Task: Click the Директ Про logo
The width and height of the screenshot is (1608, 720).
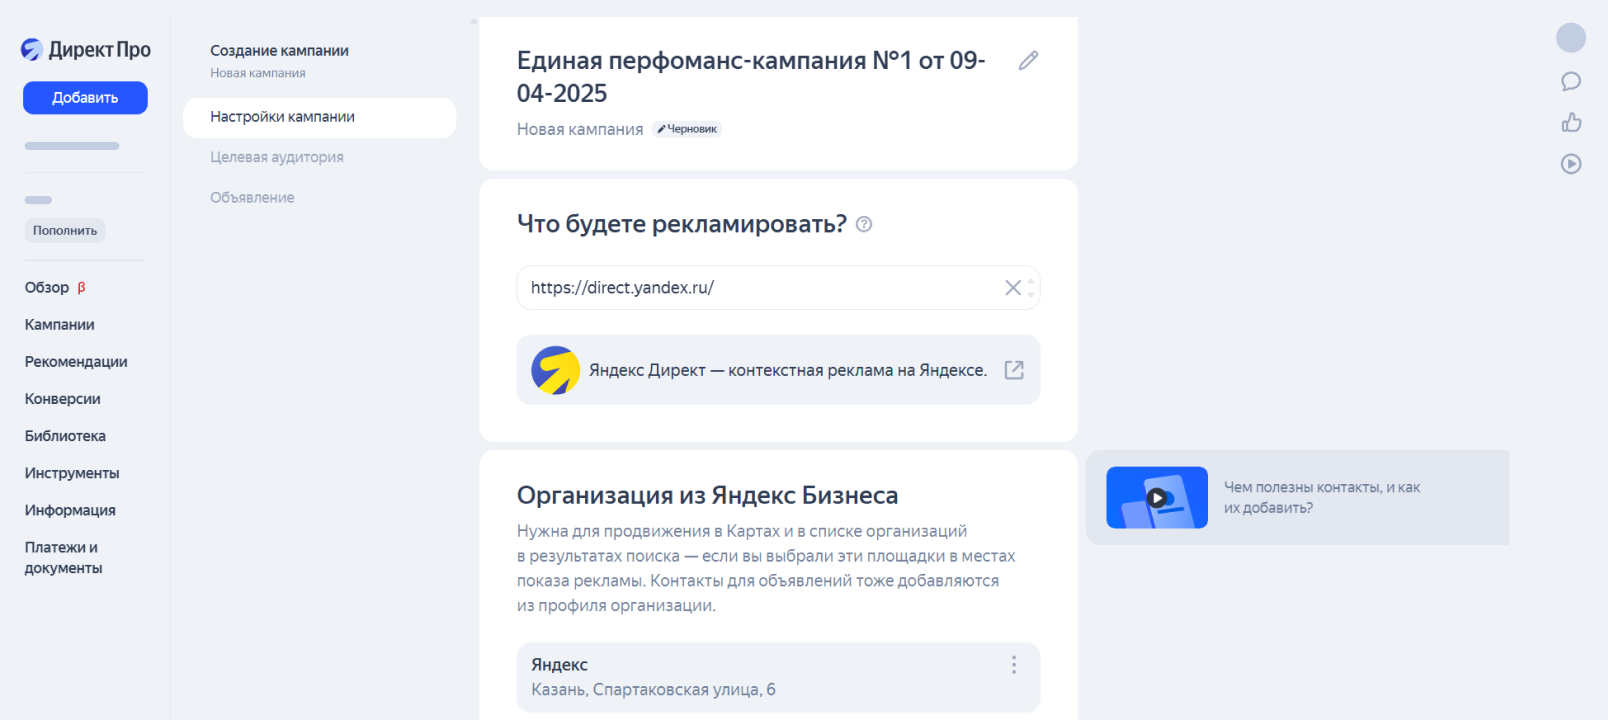Action: coord(86,49)
